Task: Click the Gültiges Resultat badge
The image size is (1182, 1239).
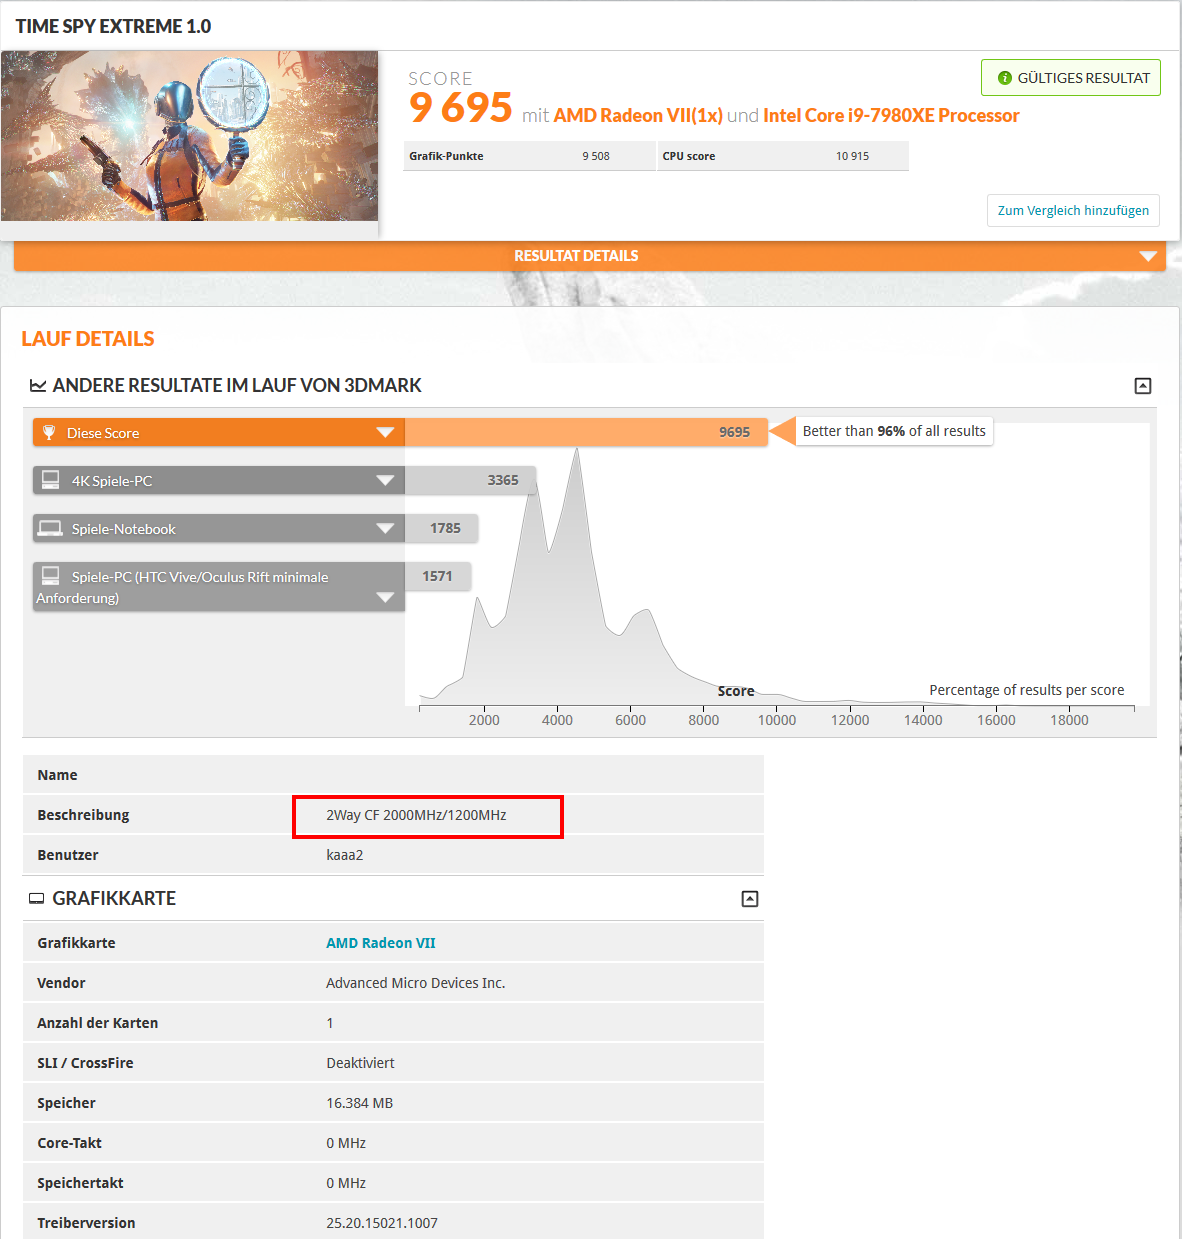Action: [1071, 78]
